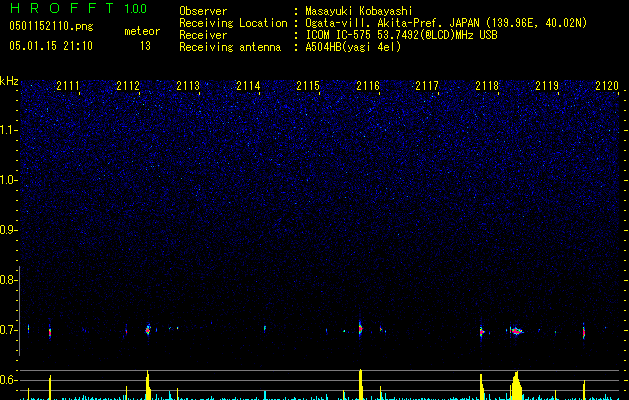Click the wide meteor echo between 2118 and 2119
The width and height of the screenshot is (629, 400).
point(517,331)
